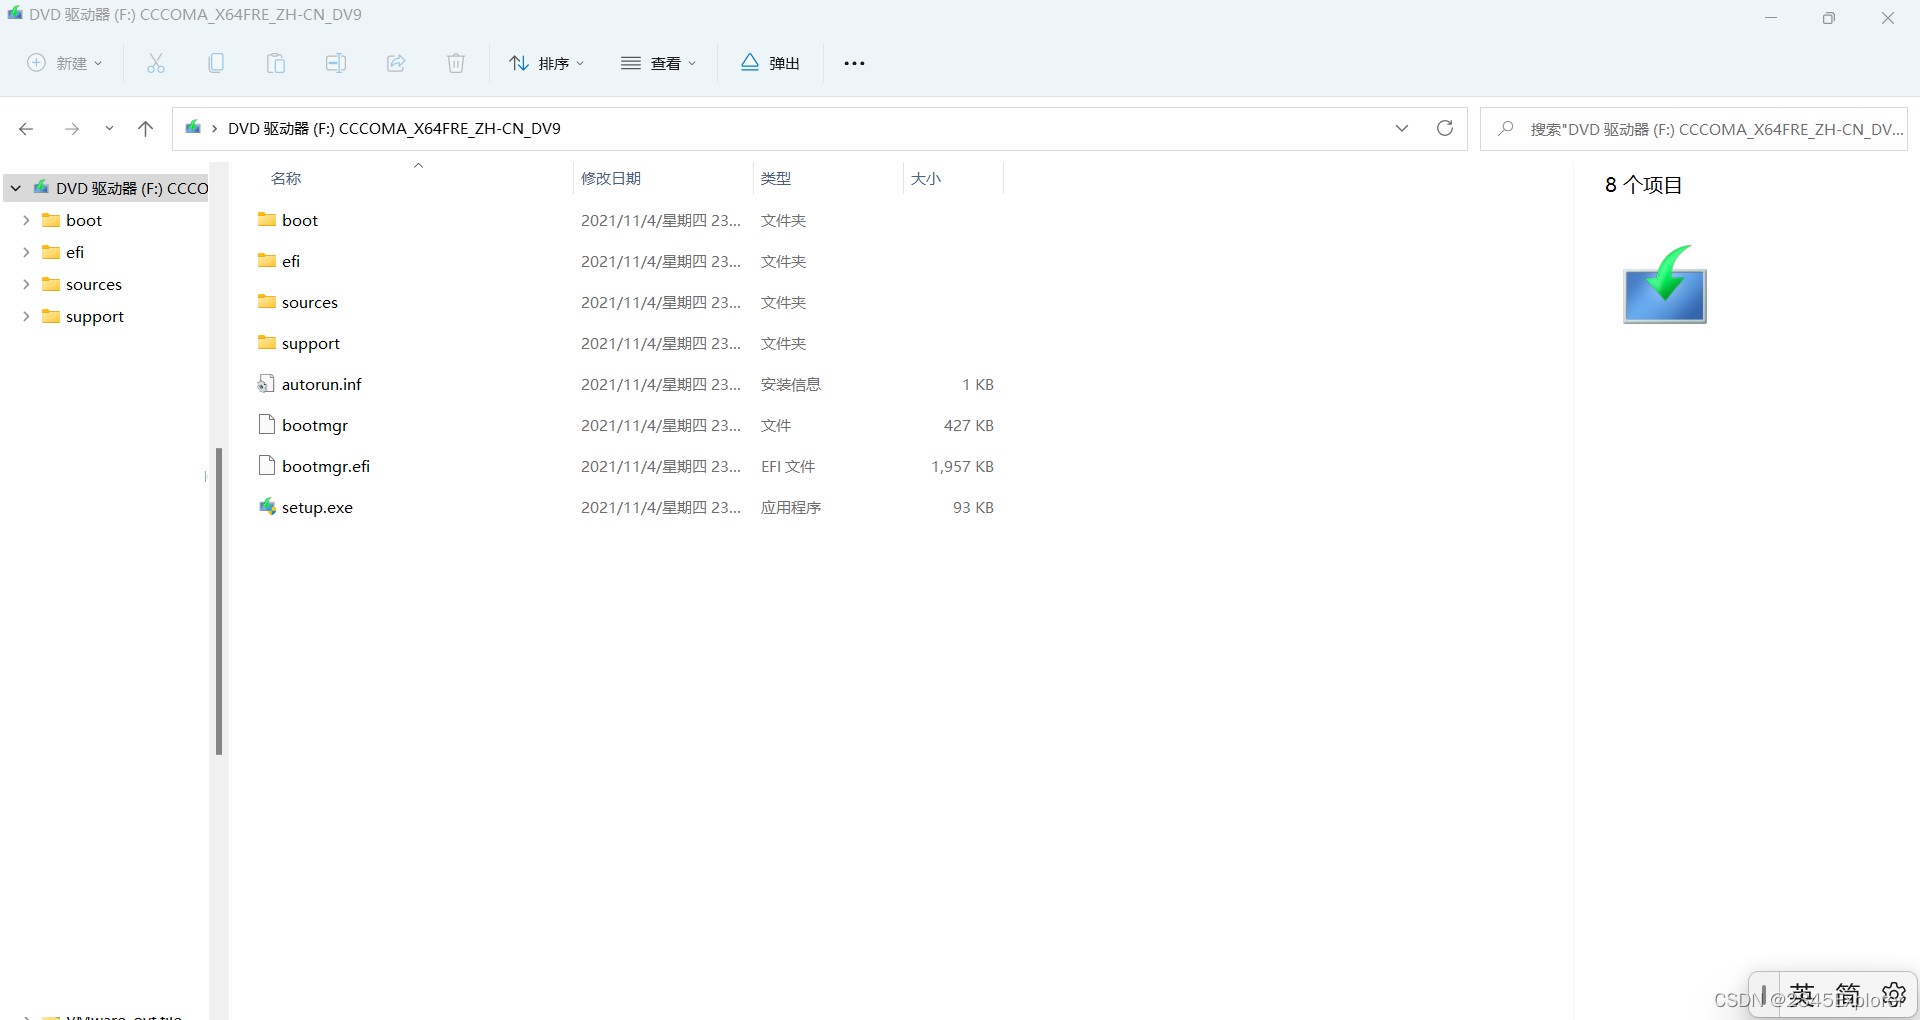Open the See more ellipsis menu

854,63
